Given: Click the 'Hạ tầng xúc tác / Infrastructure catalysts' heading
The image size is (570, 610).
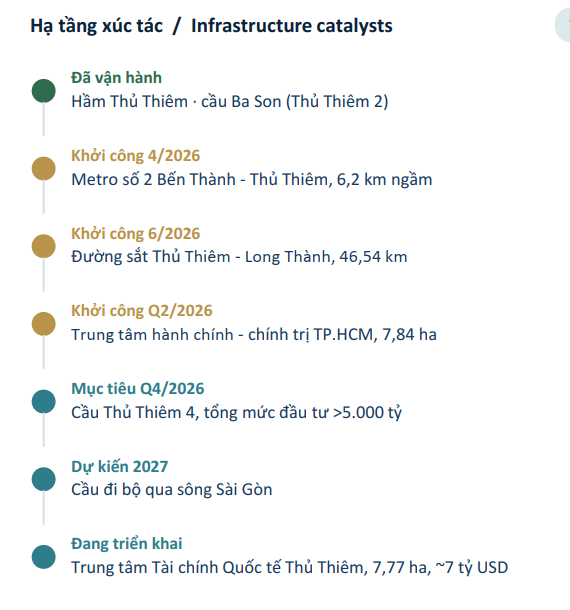Looking at the screenshot, I should click(x=211, y=26).
